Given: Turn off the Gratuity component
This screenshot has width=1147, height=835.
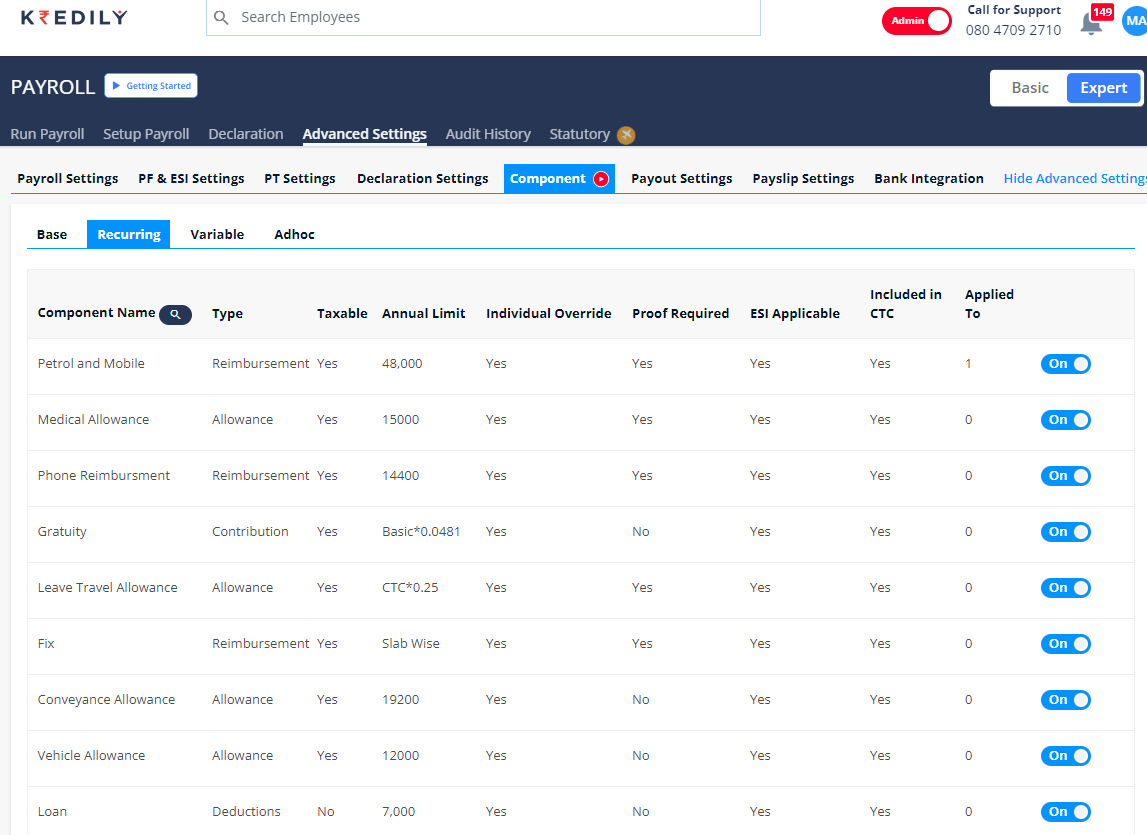Looking at the screenshot, I should pos(1066,531).
